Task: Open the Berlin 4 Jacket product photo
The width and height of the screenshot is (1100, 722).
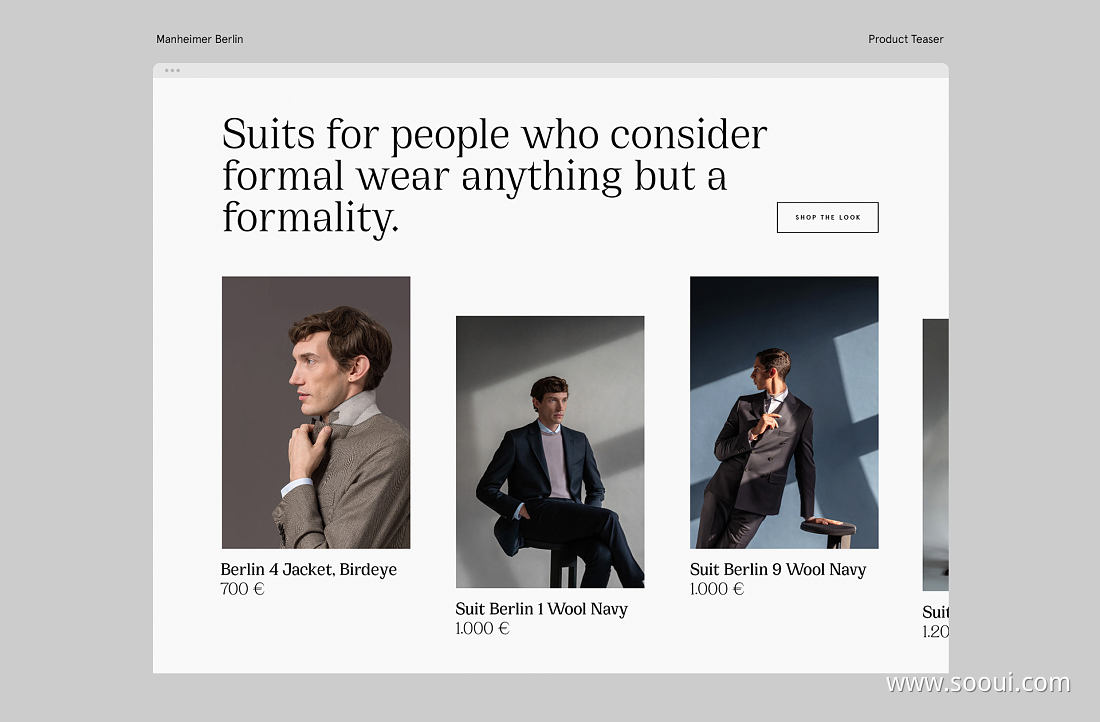Action: click(x=316, y=413)
